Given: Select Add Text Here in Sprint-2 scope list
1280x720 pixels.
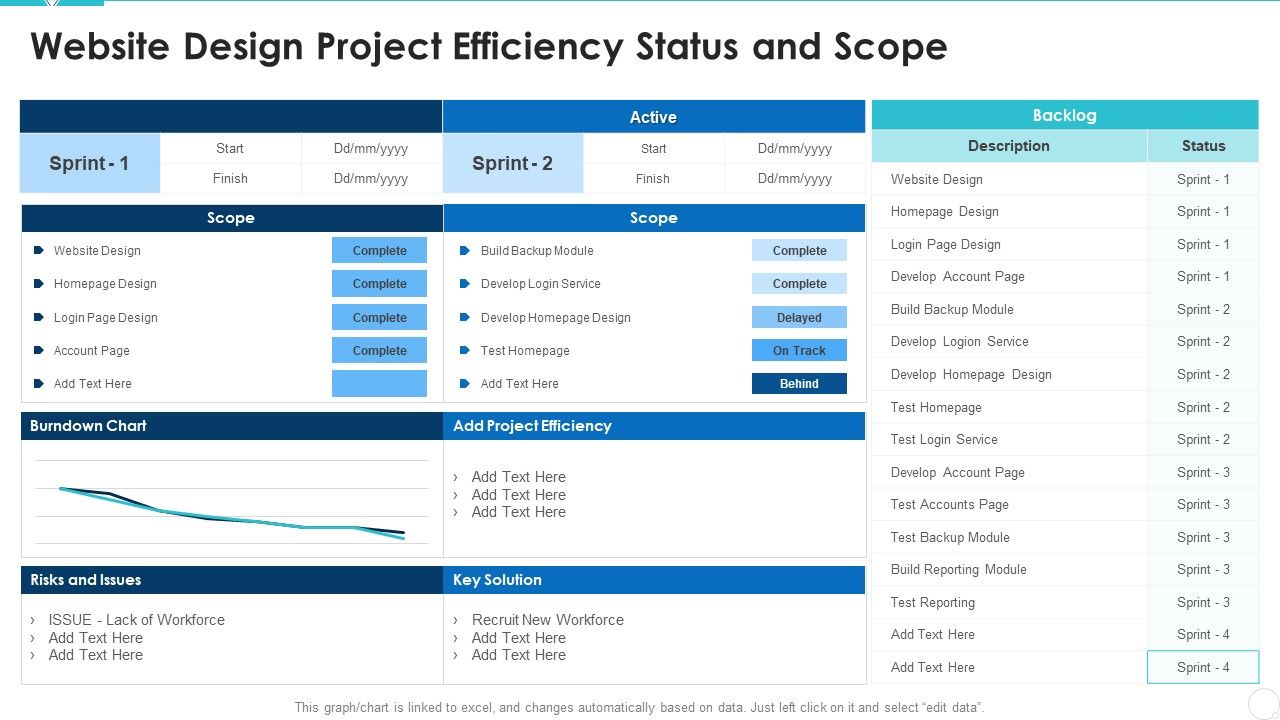Looking at the screenshot, I should pos(519,384).
